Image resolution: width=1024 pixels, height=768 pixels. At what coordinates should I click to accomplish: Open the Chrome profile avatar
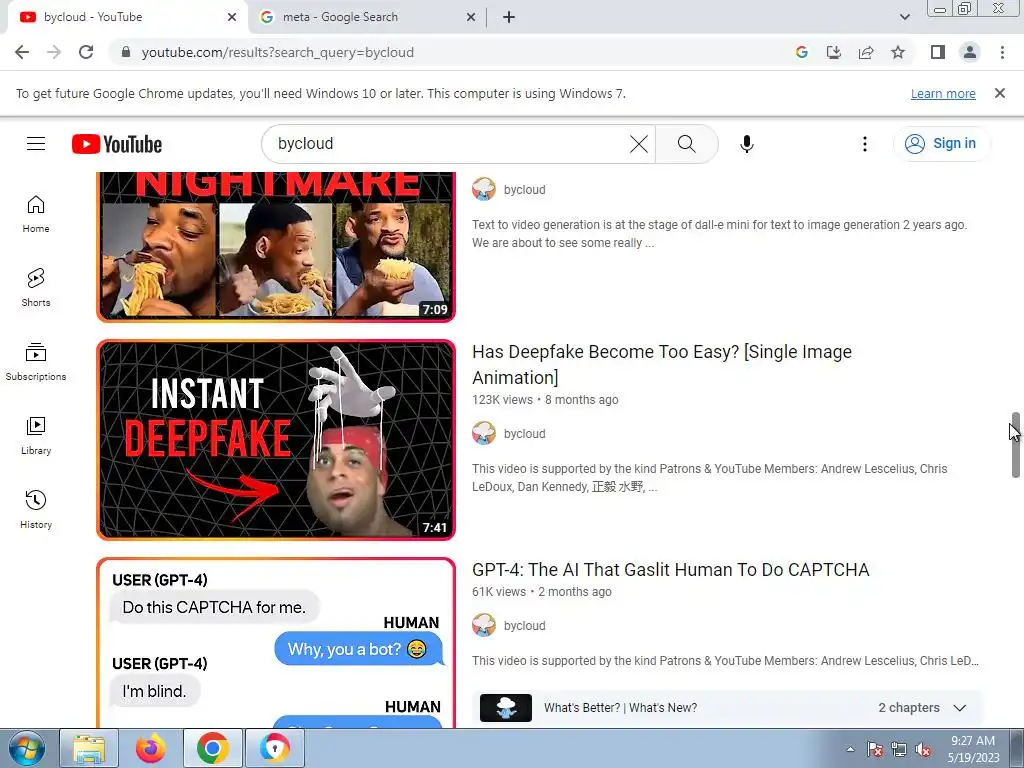click(x=970, y=52)
